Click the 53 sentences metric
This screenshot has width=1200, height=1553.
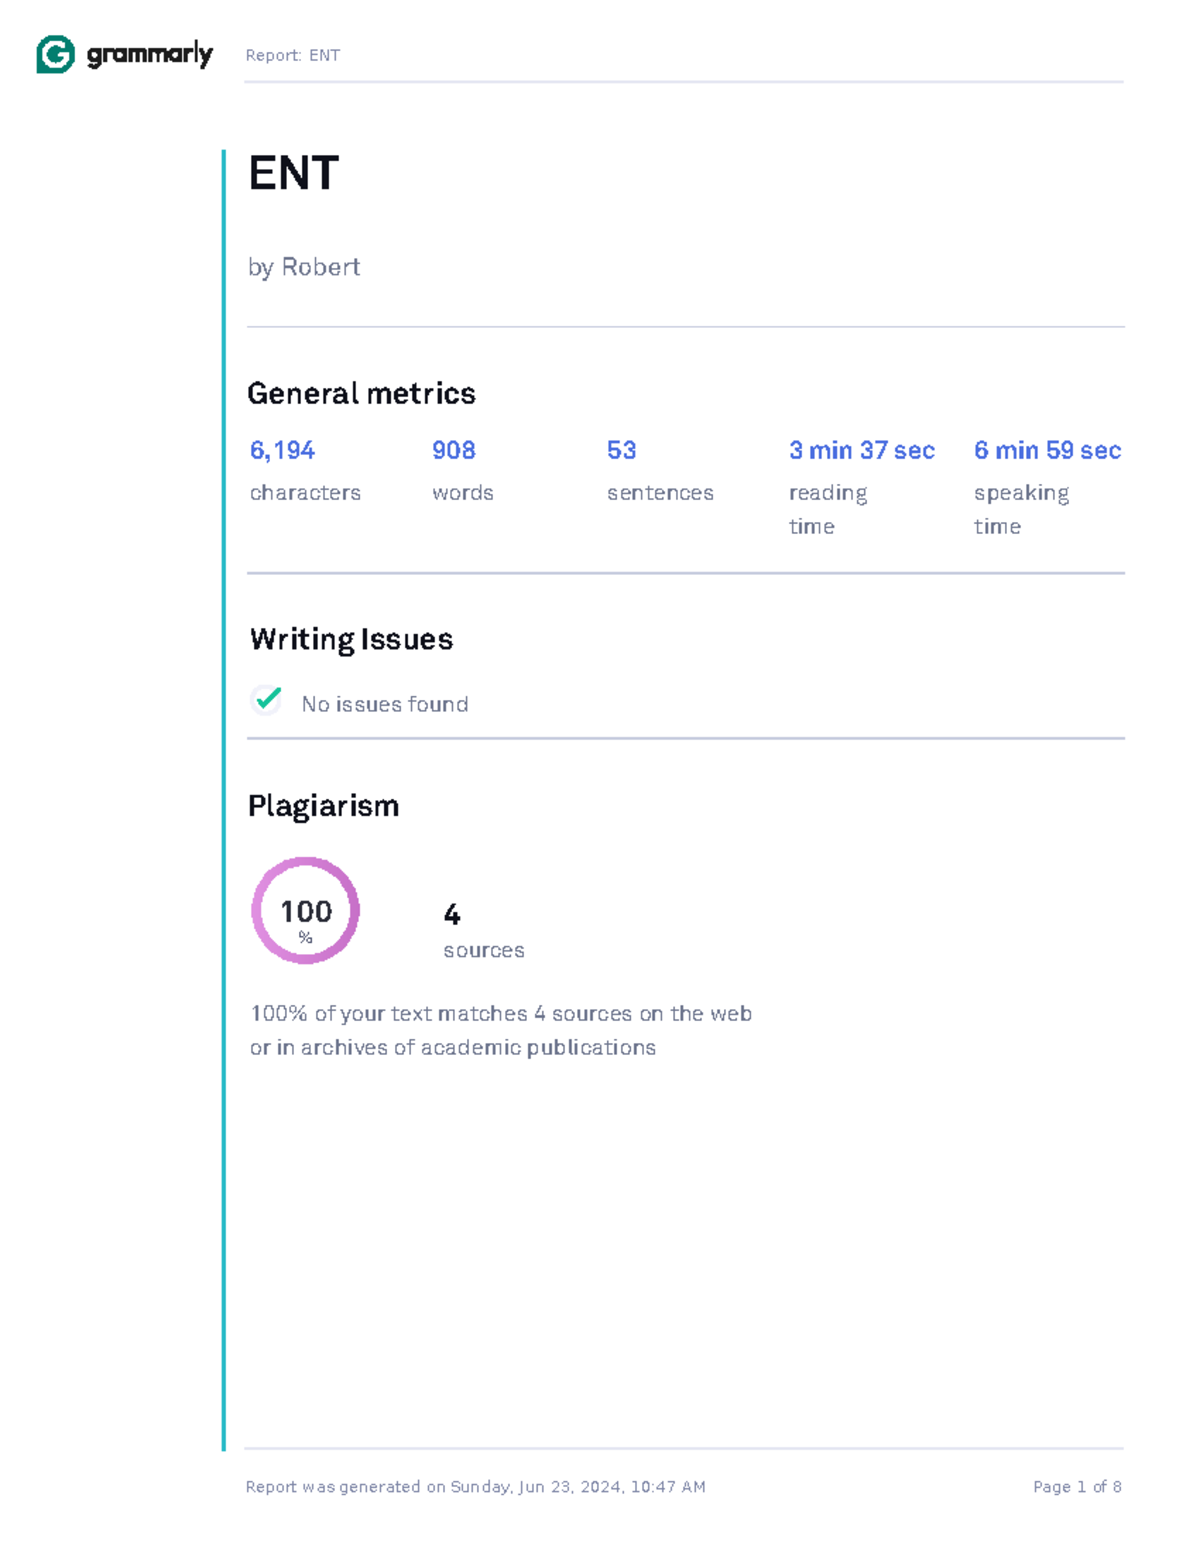[x=621, y=451]
